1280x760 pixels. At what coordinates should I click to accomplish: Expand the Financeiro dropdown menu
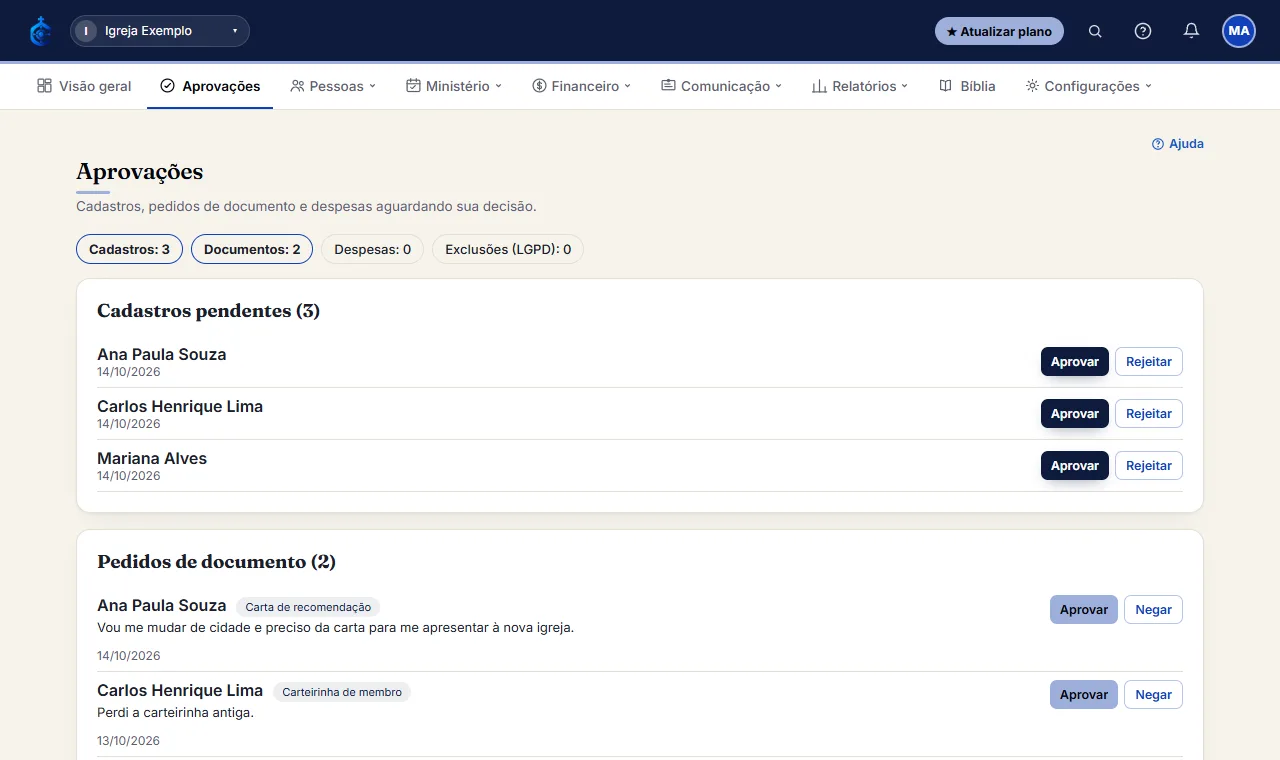point(582,86)
